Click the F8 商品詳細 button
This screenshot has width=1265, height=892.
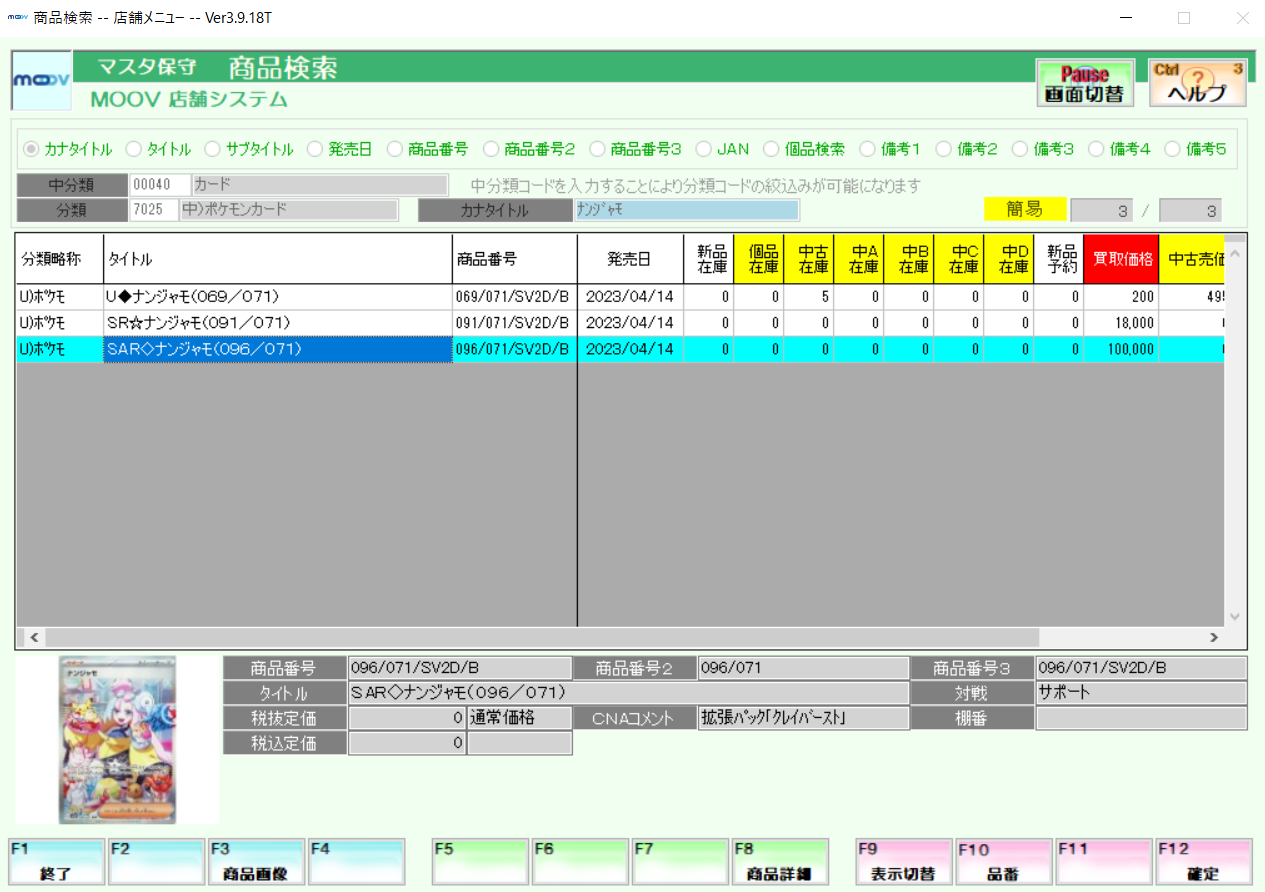click(x=780, y=862)
